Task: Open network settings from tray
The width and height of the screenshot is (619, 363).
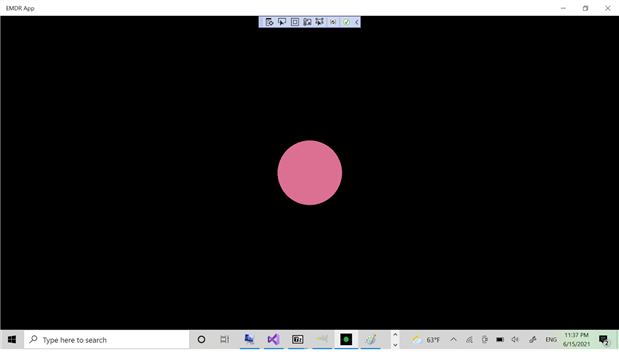Action: [469, 339]
